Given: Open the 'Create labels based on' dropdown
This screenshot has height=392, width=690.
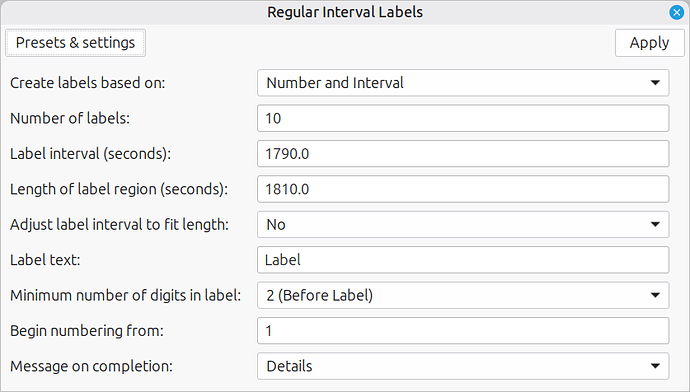Looking at the screenshot, I should click(x=463, y=83).
